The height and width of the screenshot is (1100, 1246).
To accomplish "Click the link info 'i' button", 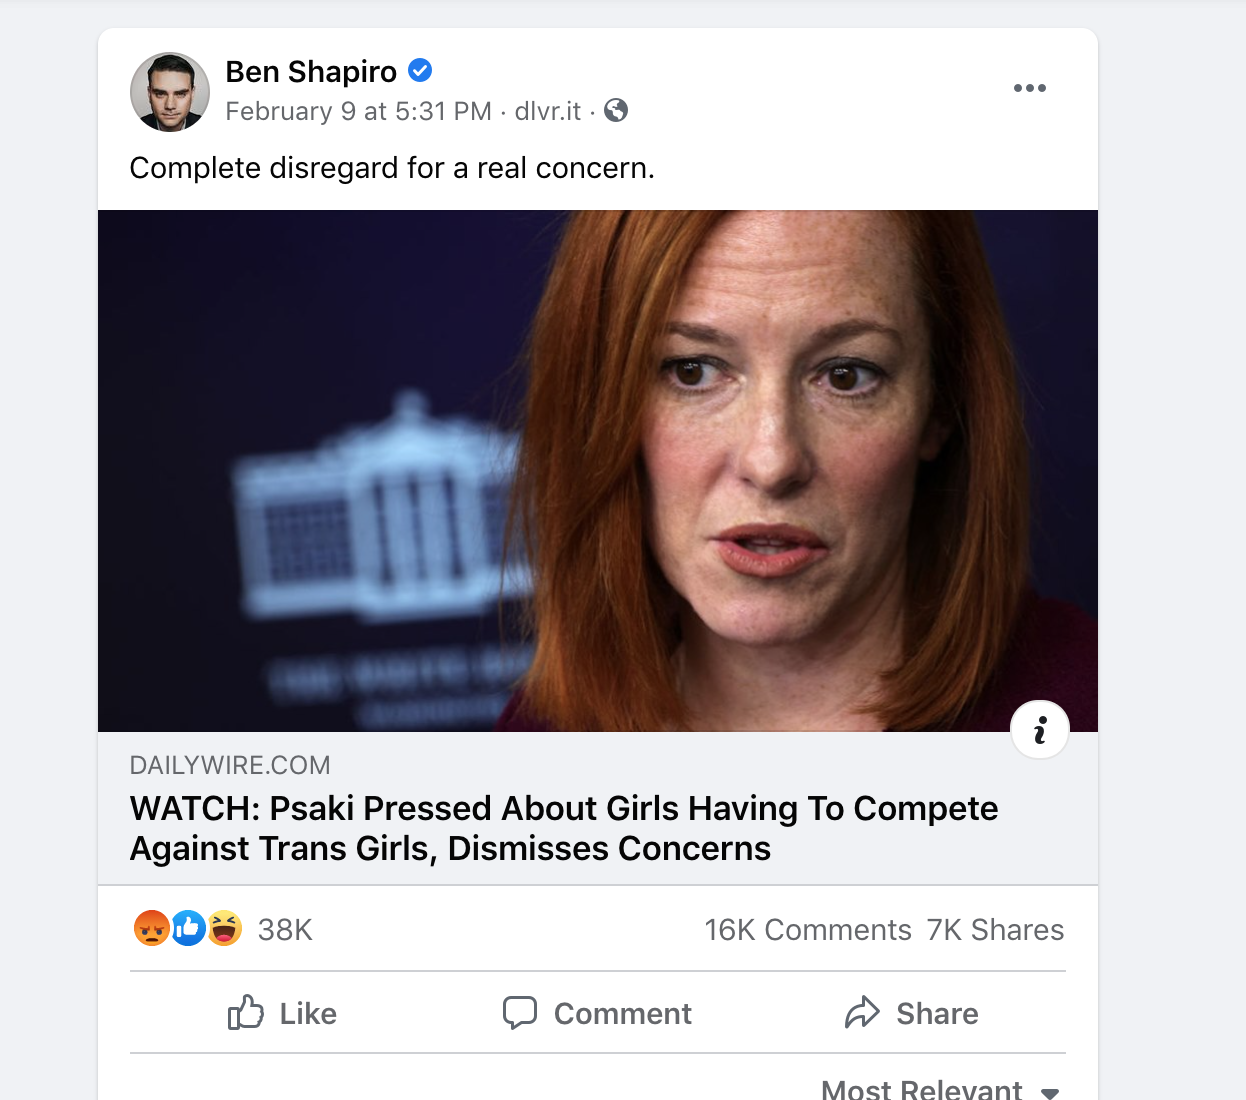I will tap(1040, 730).
